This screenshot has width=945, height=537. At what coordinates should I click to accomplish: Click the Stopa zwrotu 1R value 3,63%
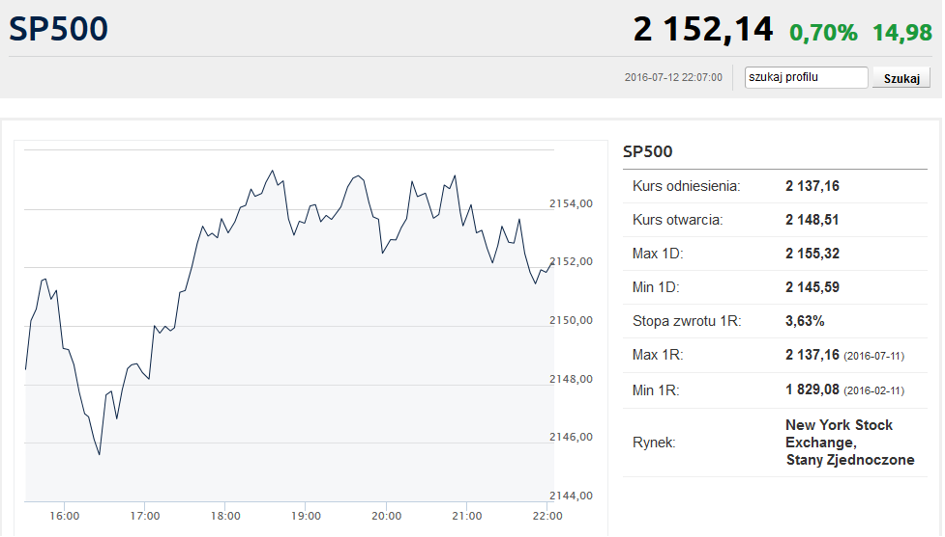pyautogui.click(x=805, y=321)
